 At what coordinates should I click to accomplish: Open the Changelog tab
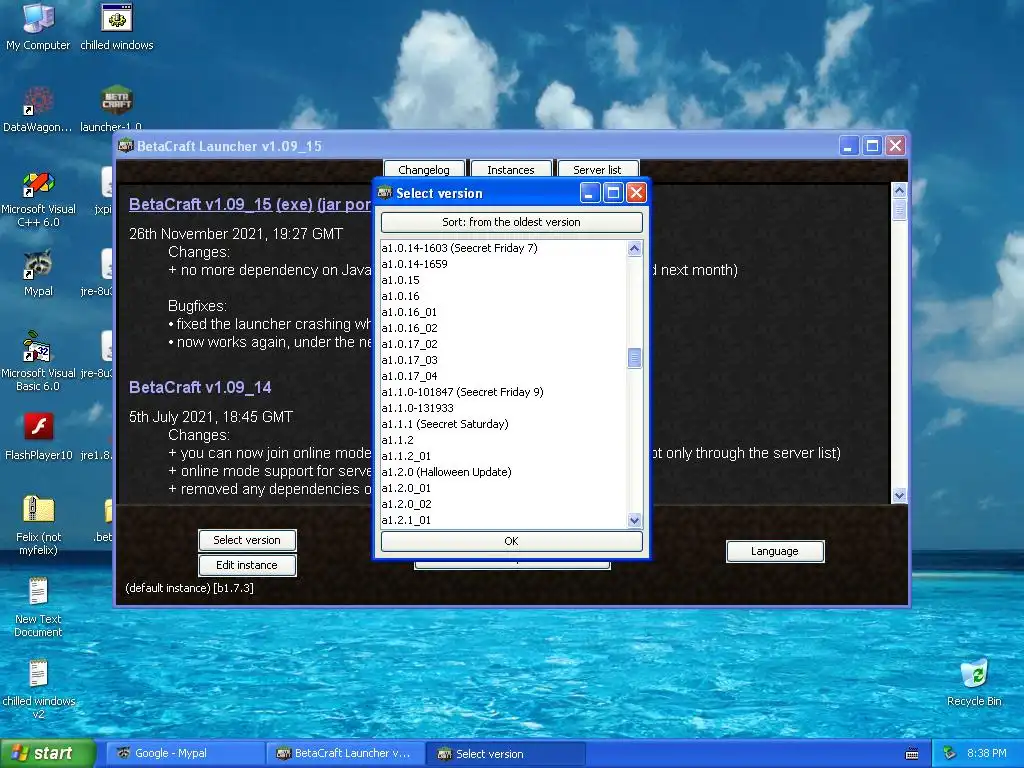coord(424,169)
